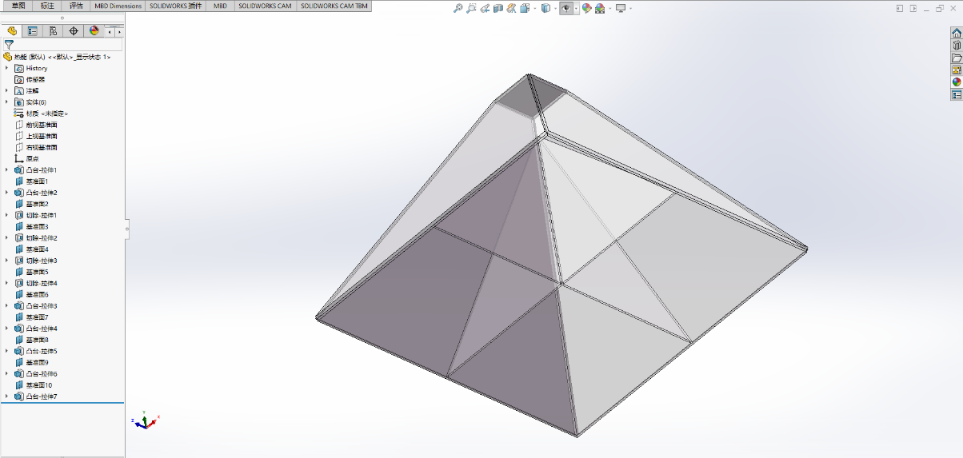This screenshot has width=963, height=458.
Task: Select the 原点 origin item in tree
Action: coord(32,158)
